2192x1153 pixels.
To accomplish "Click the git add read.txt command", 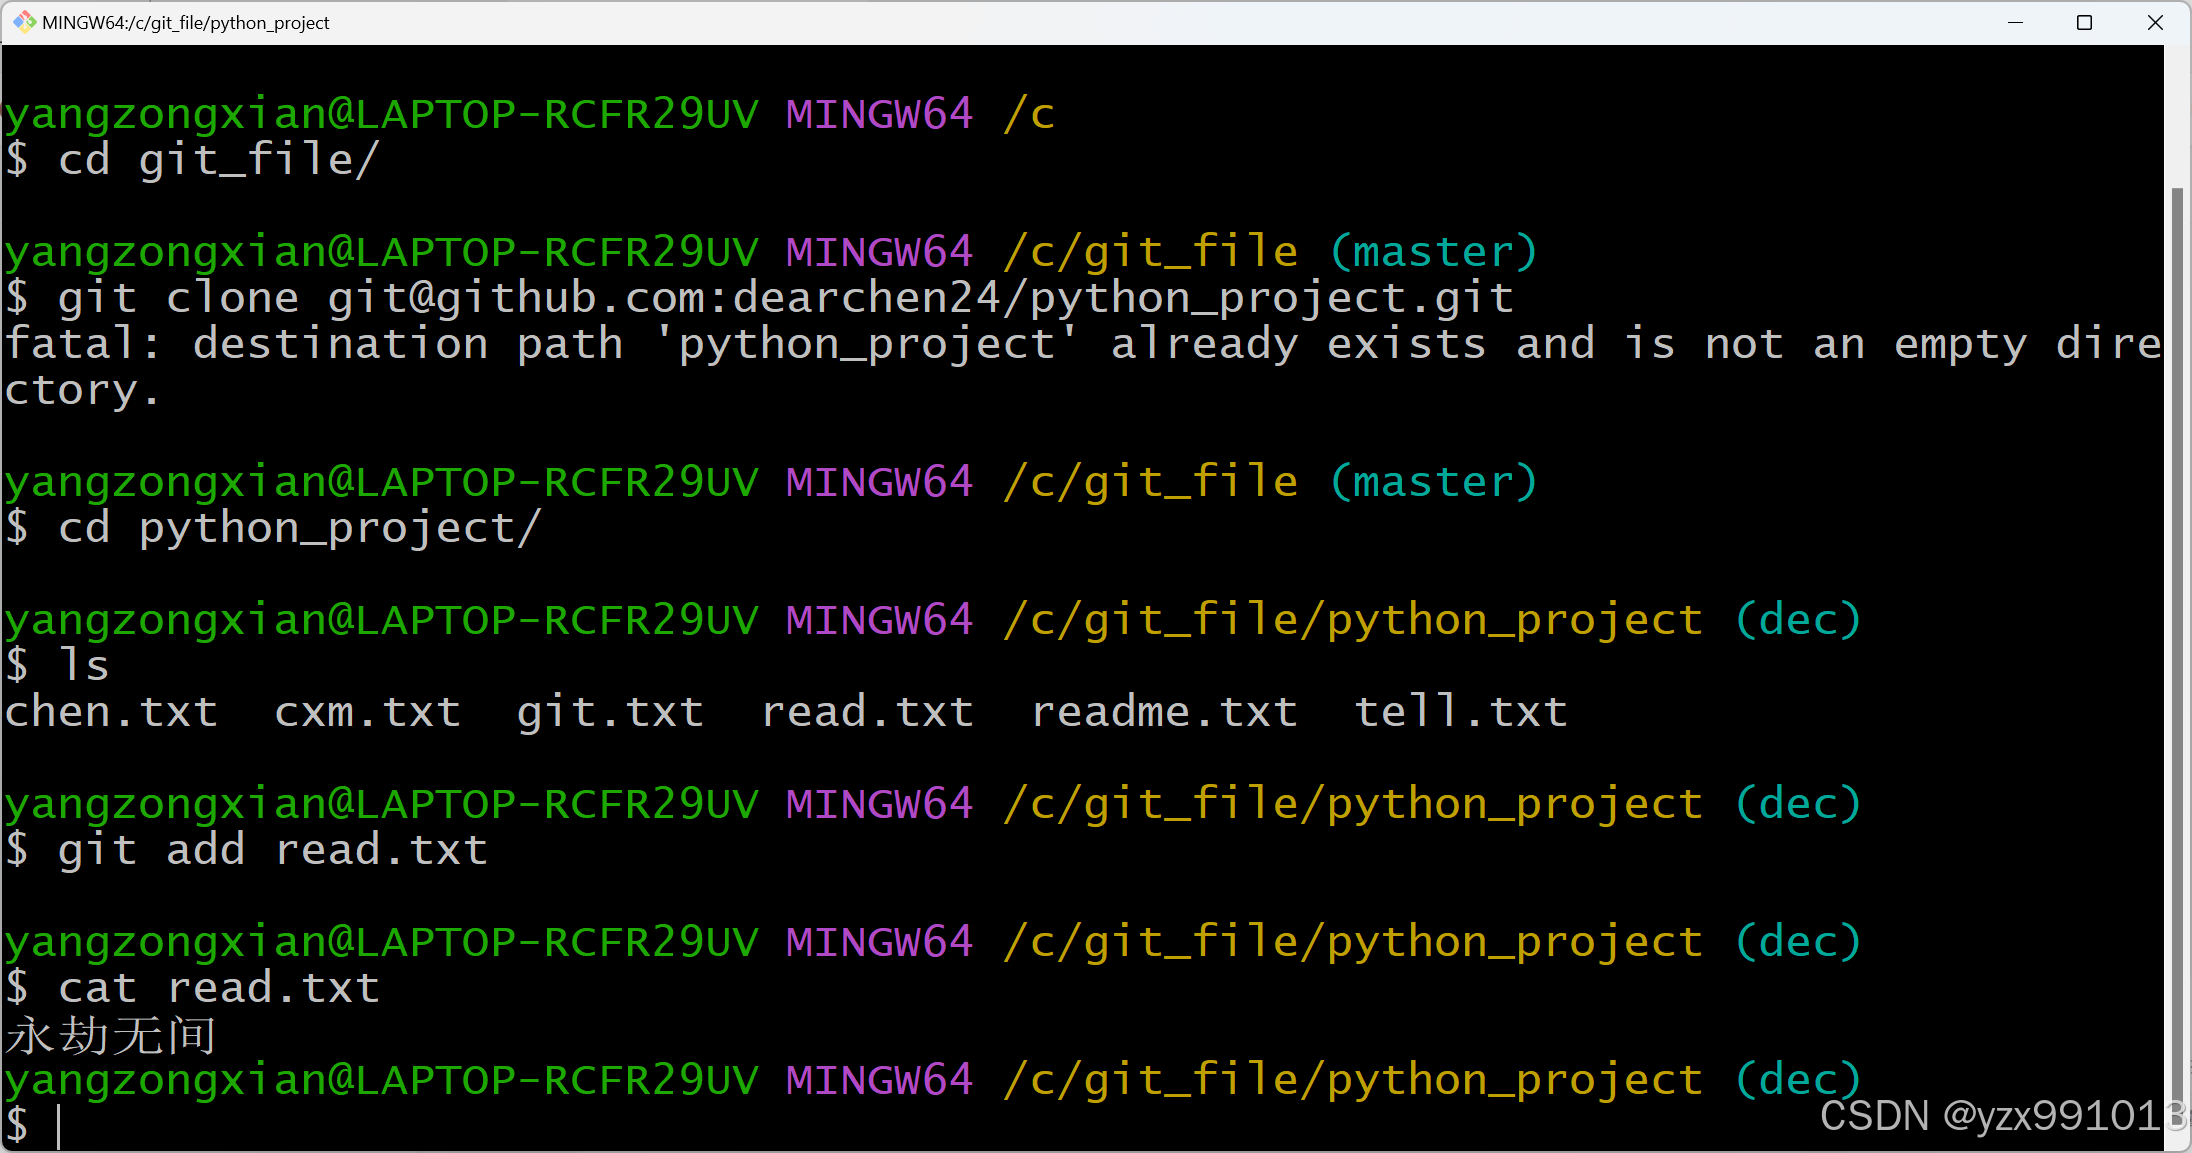I will [272, 850].
